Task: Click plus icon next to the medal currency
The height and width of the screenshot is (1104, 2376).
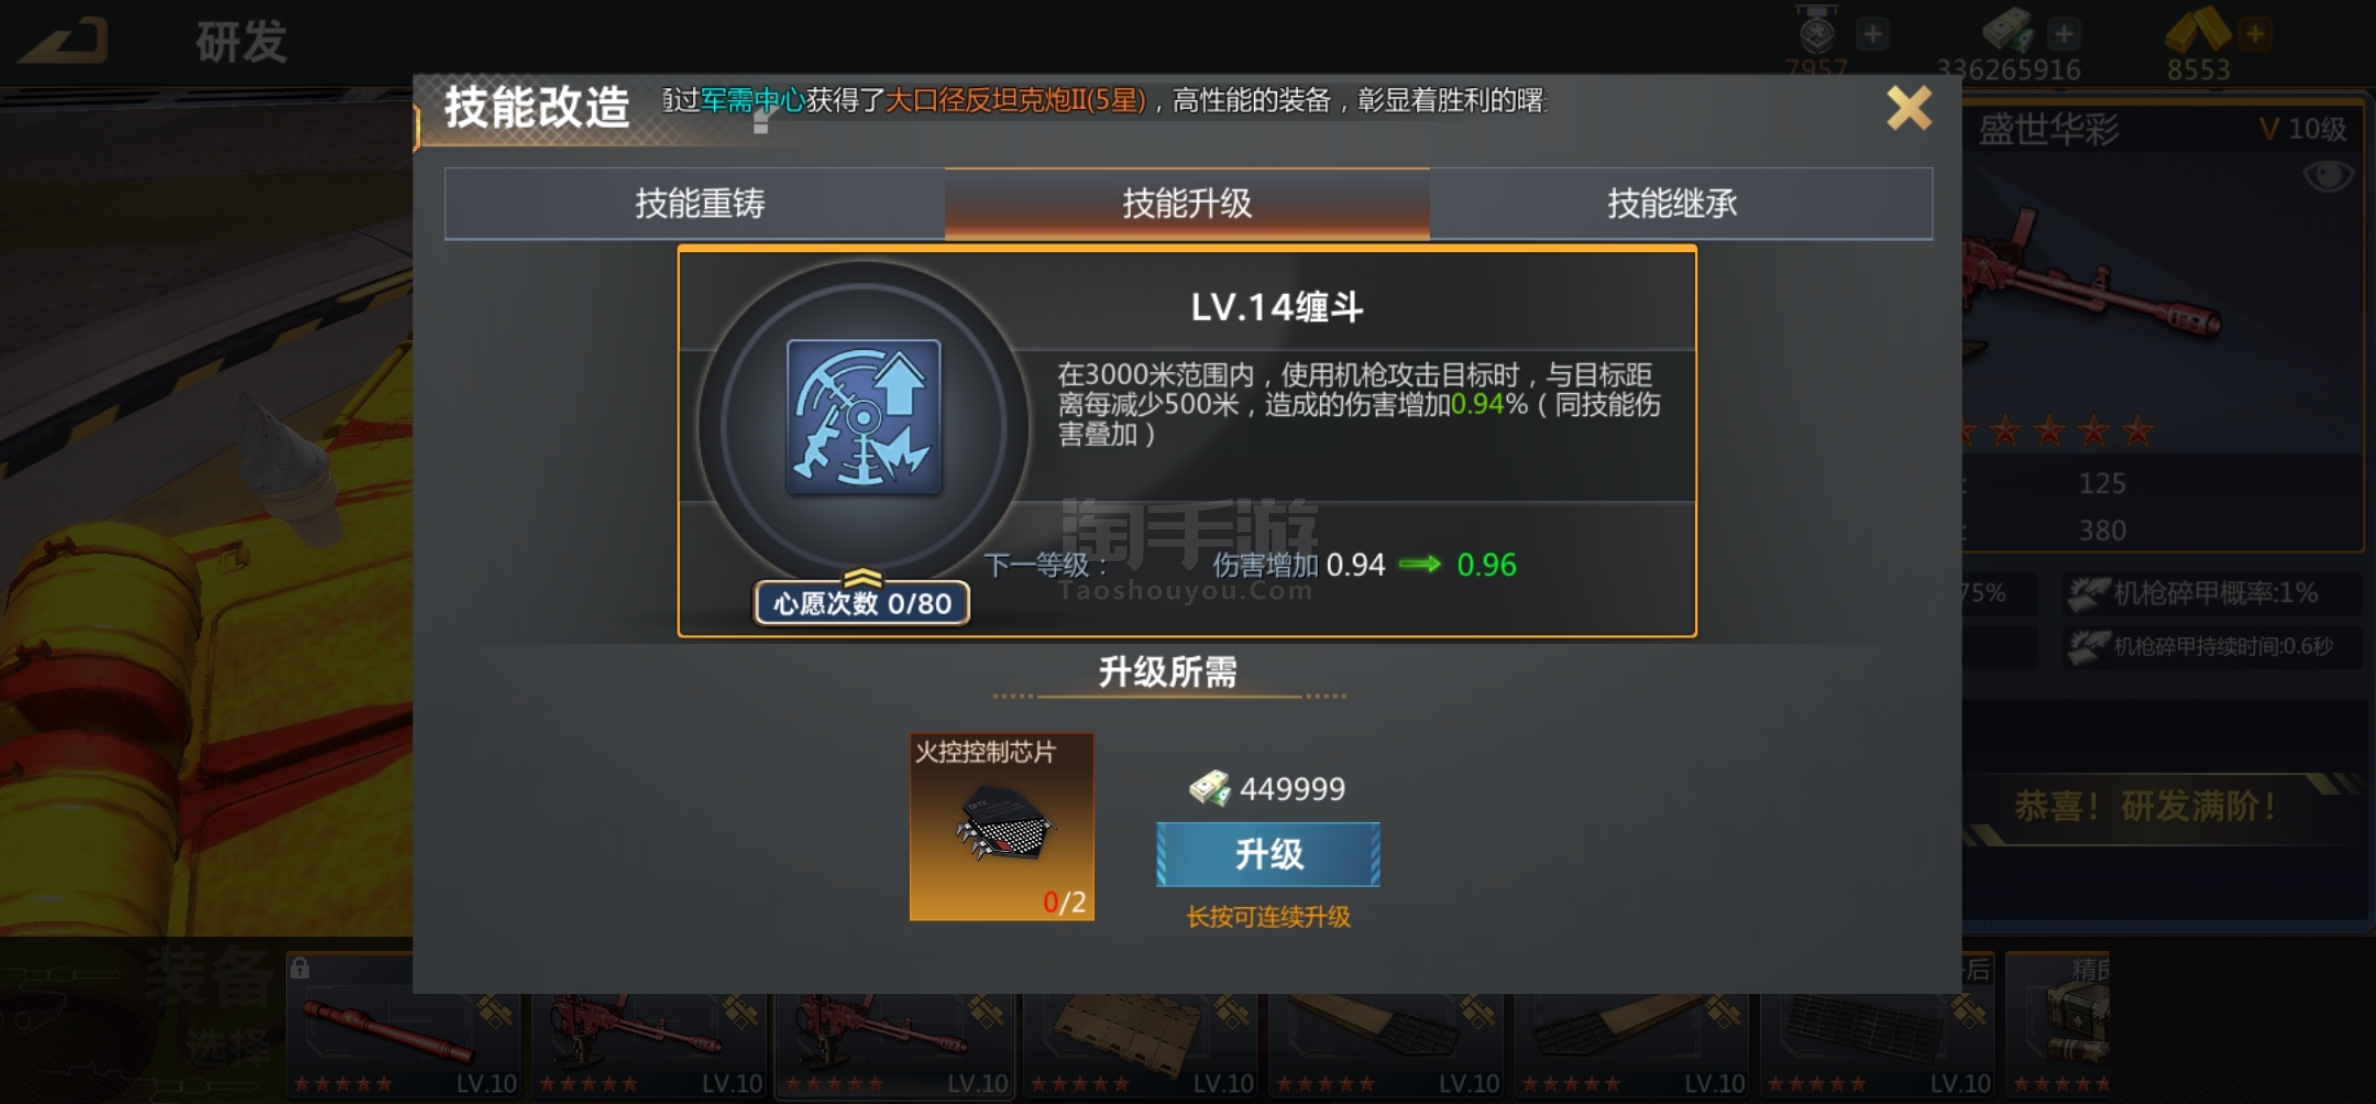Action: click(x=1872, y=34)
